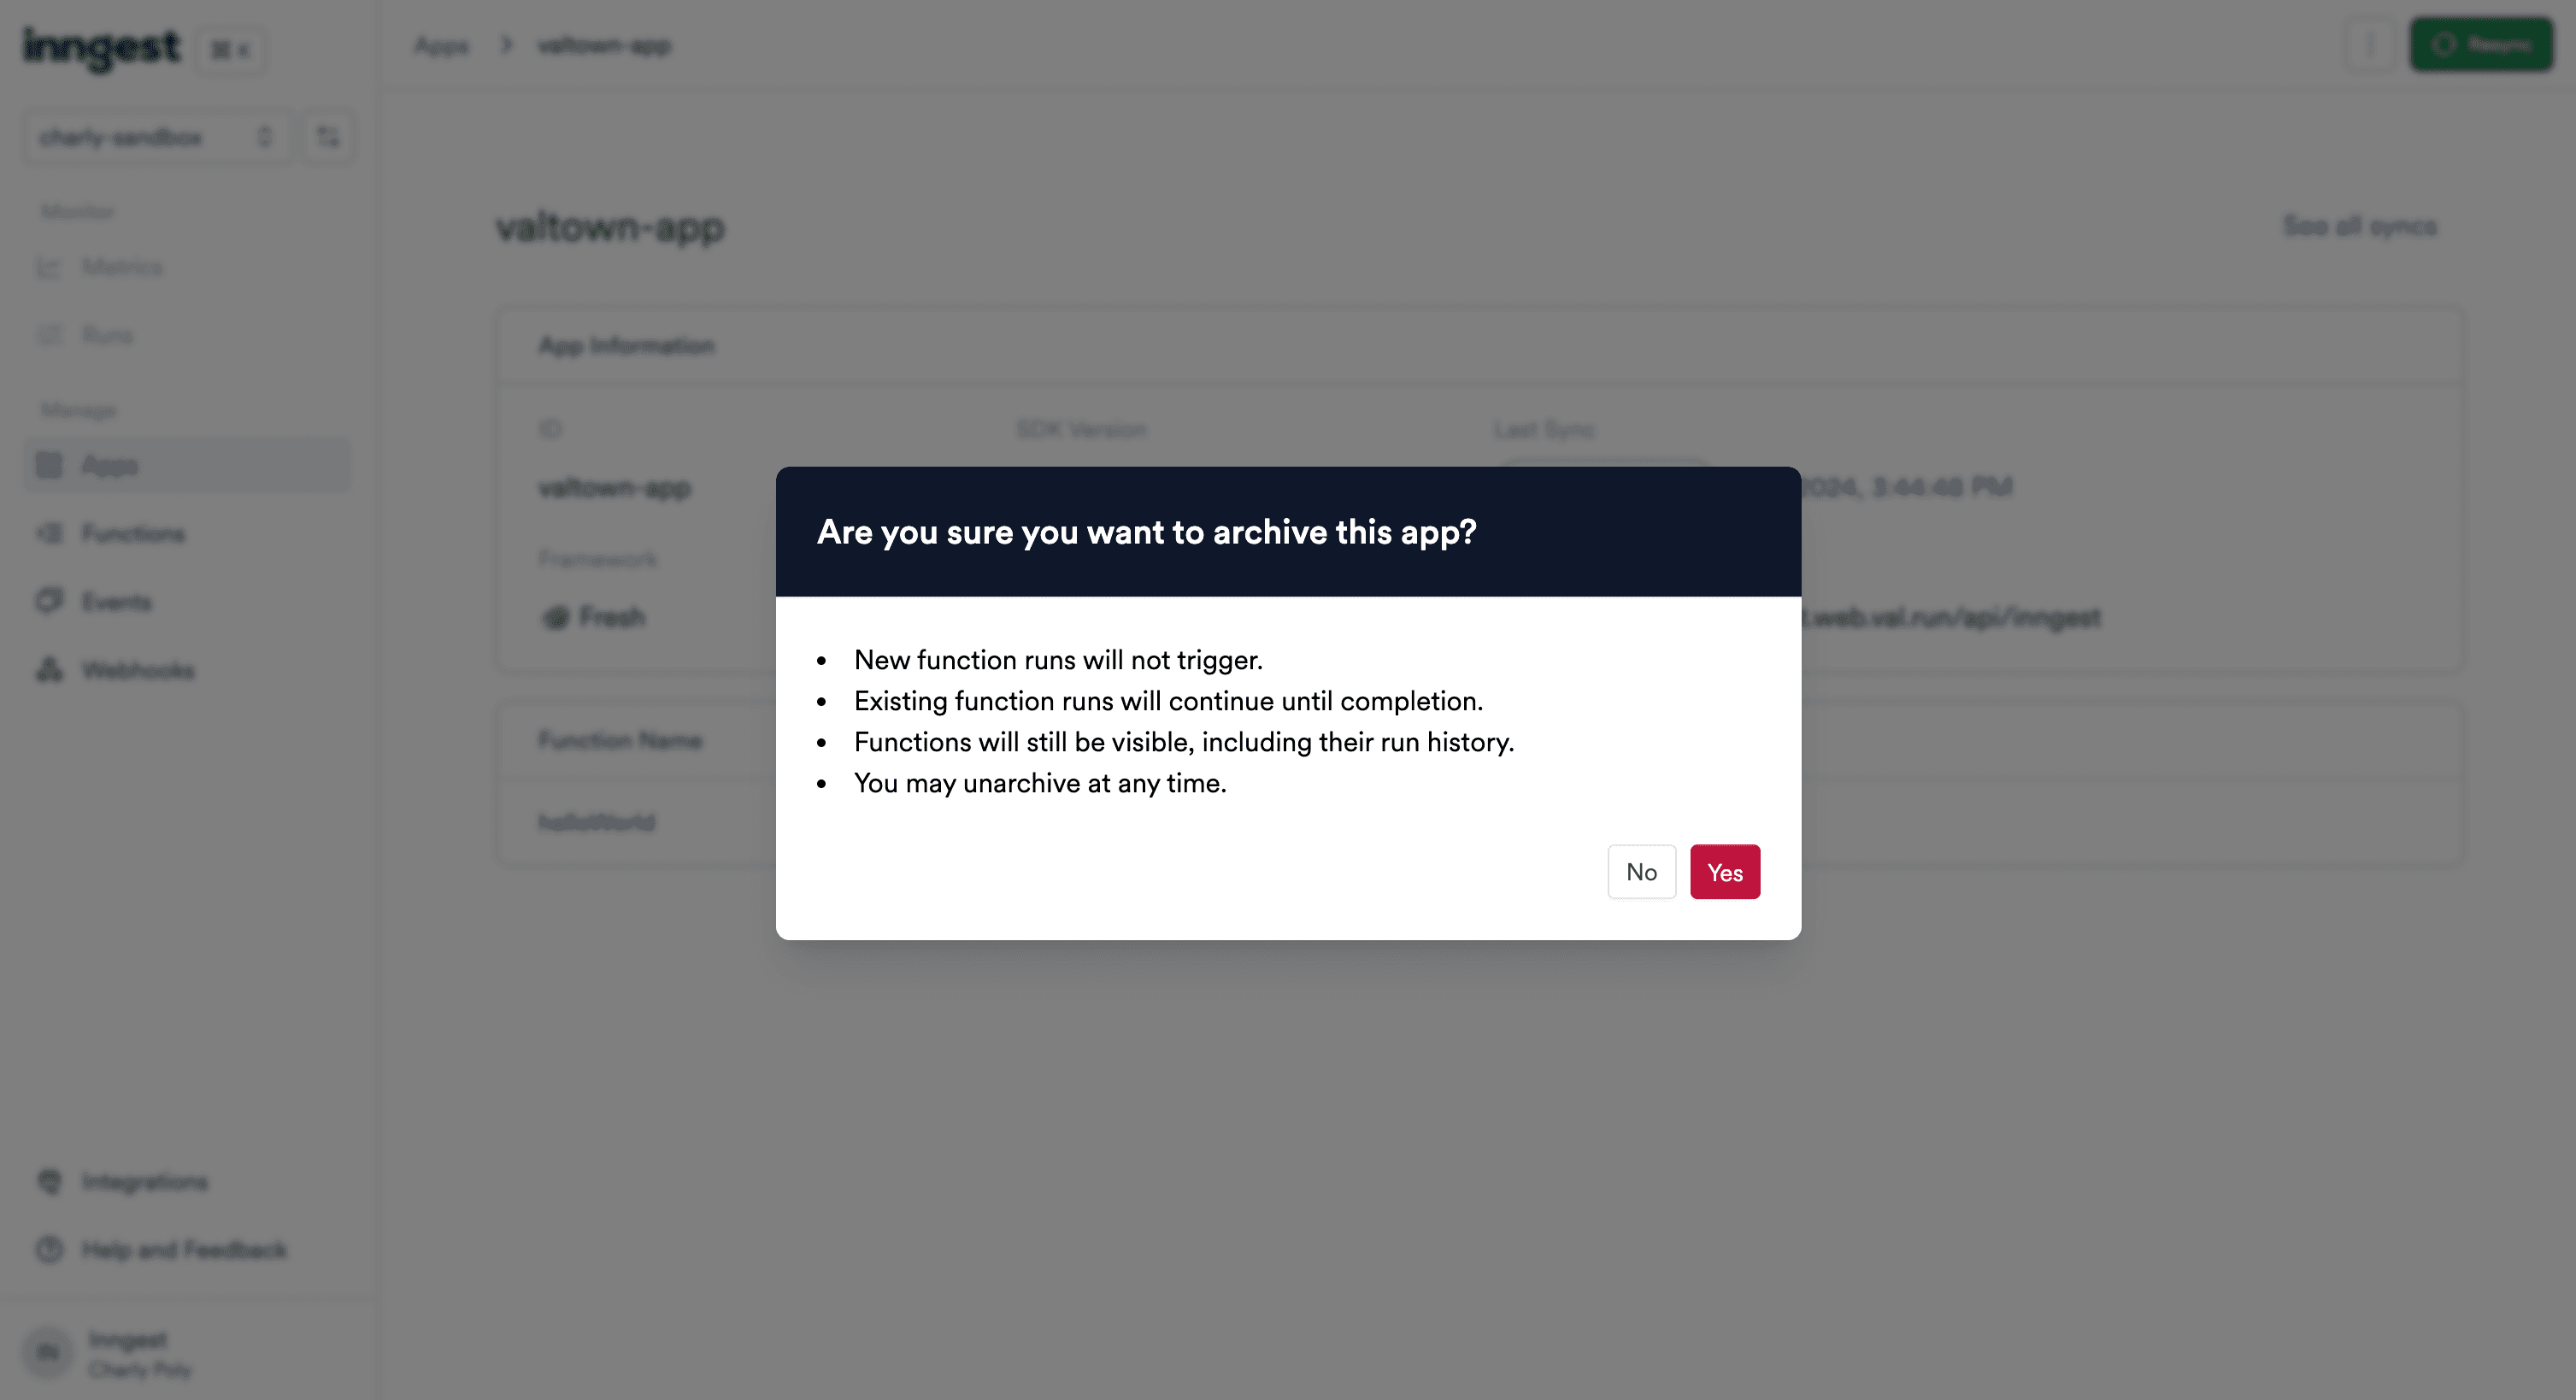The image size is (2576, 1400).
Task: Open the keyboard shortcut badge next to the logo
Action: click(231, 49)
